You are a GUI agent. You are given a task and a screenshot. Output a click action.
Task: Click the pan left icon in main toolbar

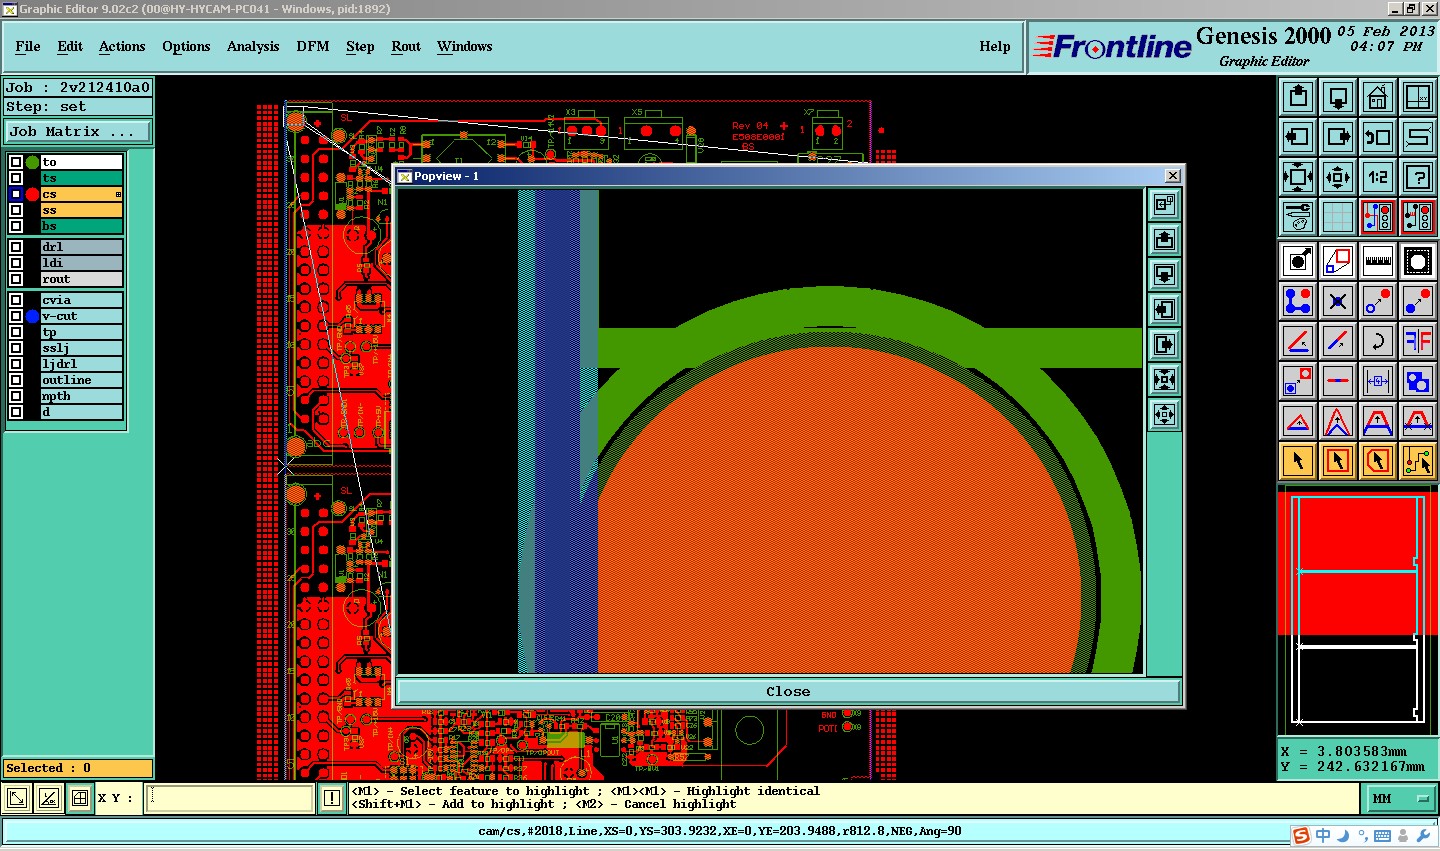coord(1298,137)
